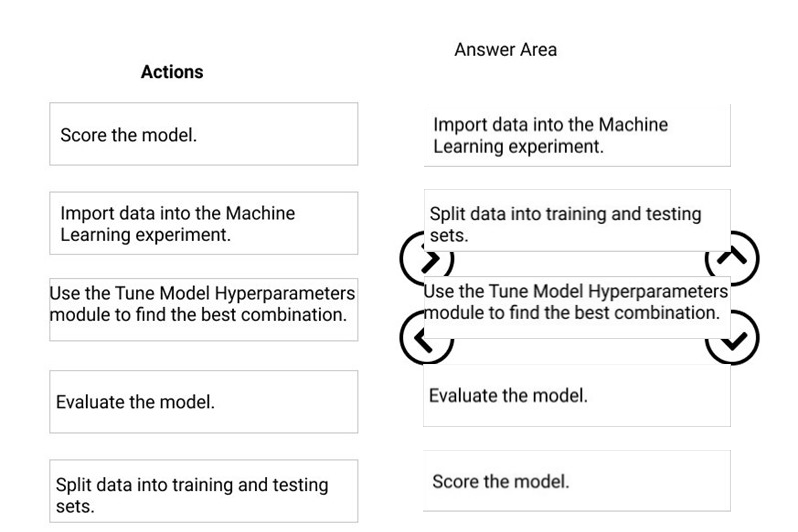This screenshot has height=532, width=798.
Task: Click the word 'Hyperparameters' in Actions column
Action: click(285, 293)
